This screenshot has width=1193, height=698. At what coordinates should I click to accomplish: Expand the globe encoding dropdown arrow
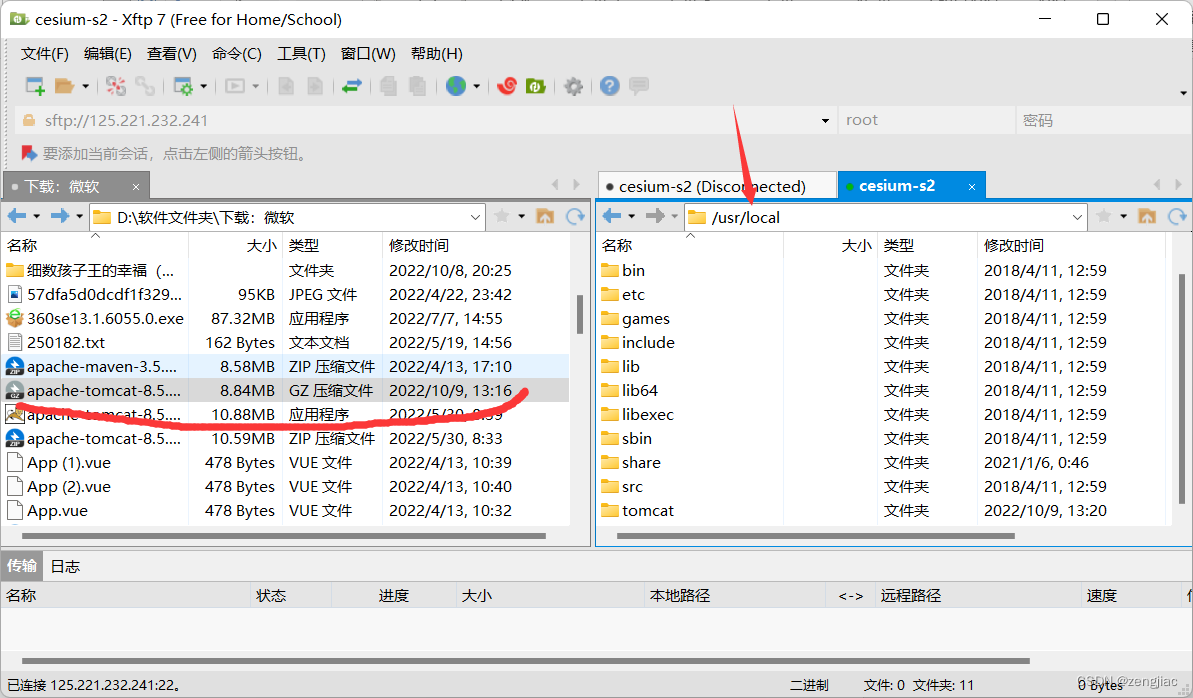476,86
